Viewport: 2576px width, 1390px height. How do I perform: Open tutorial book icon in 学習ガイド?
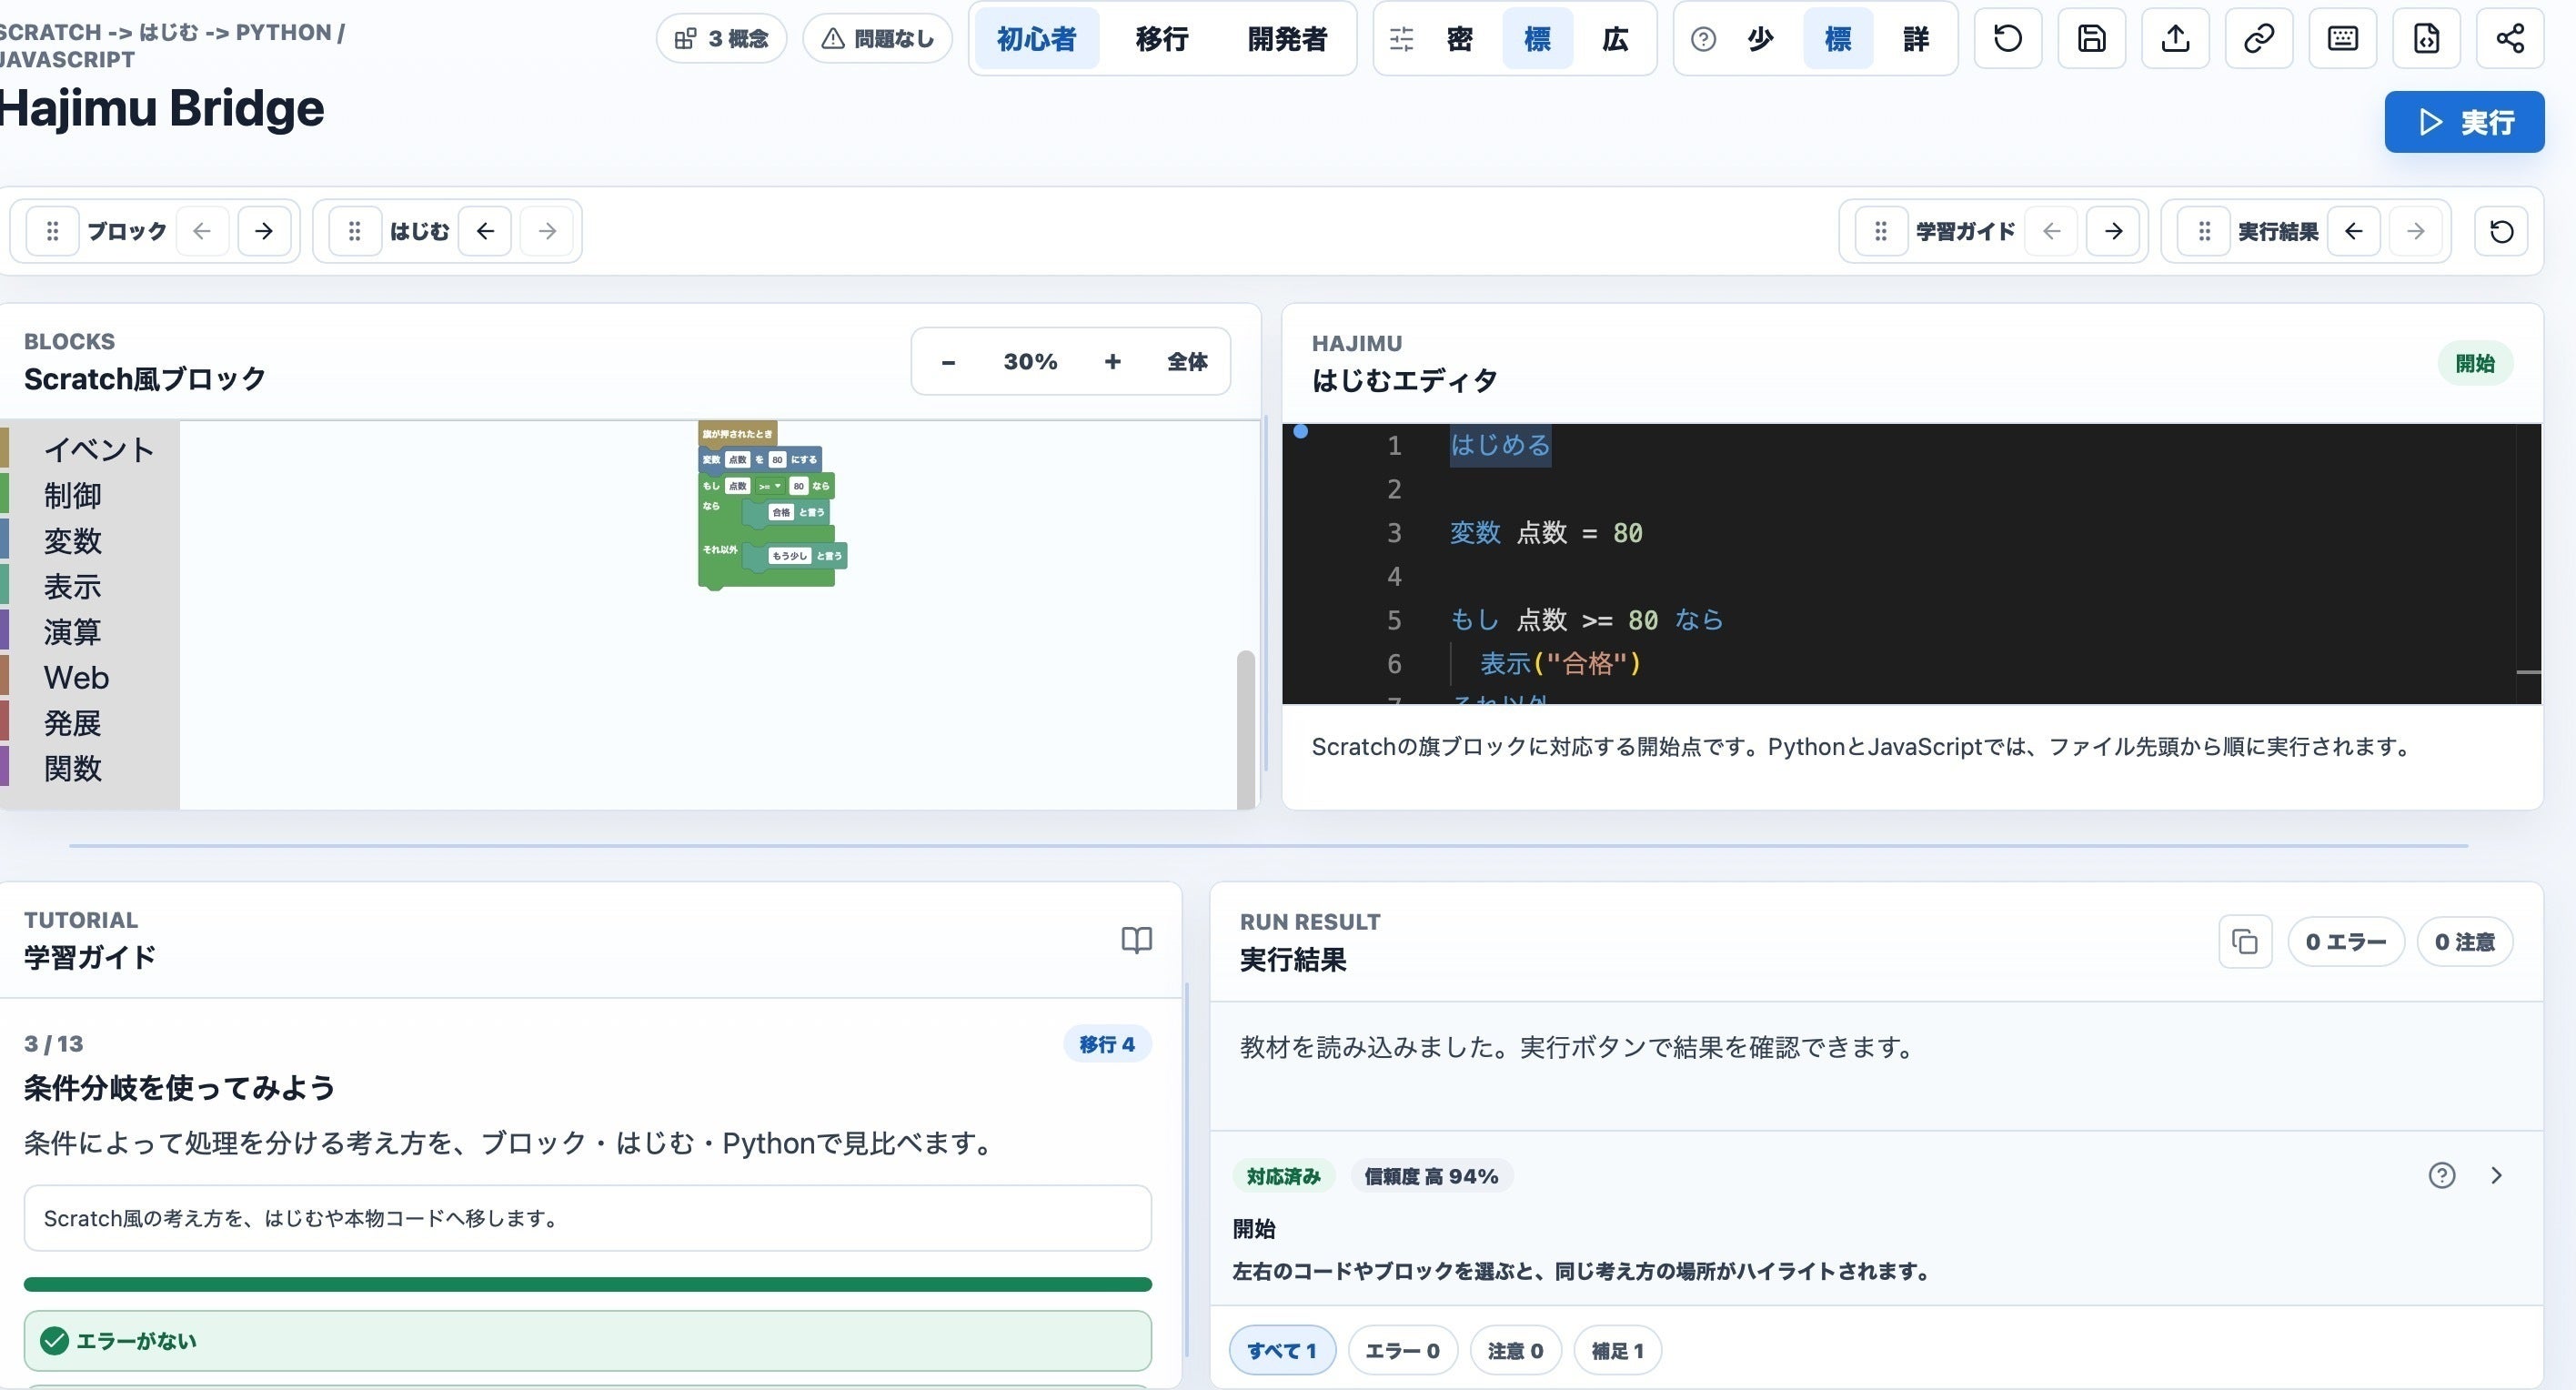1136,940
